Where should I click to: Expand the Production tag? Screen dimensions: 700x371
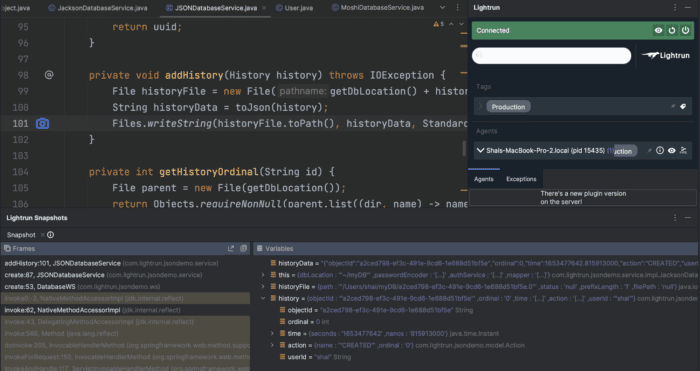(x=480, y=107)
